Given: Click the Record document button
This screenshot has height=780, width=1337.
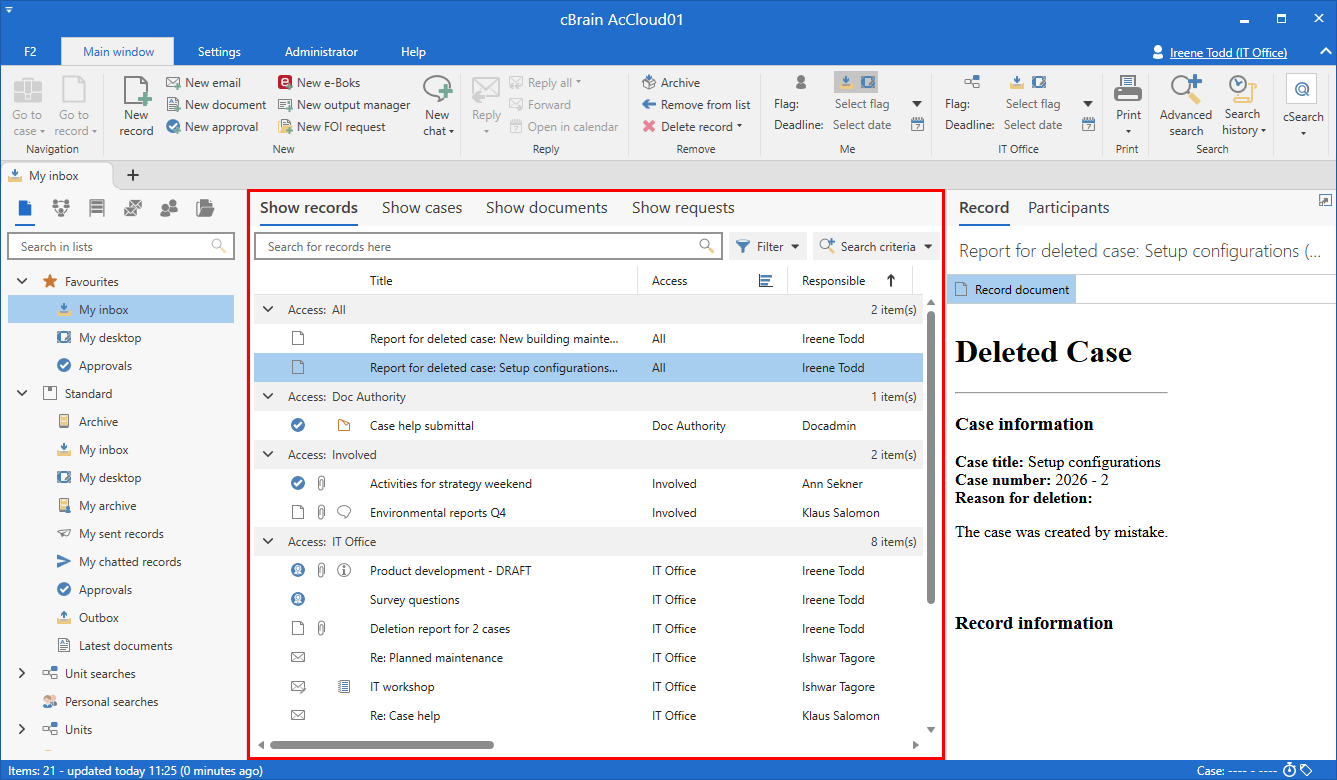Looking at the screenshot, I should point(1011,289).
